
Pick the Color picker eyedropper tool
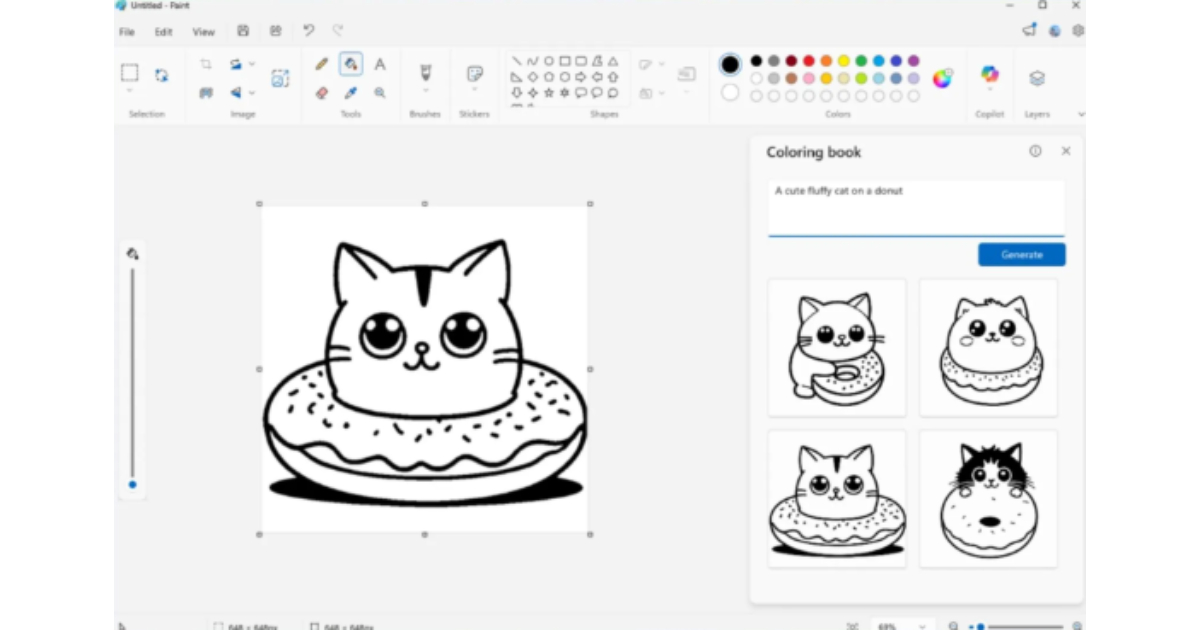click(351, 93)
